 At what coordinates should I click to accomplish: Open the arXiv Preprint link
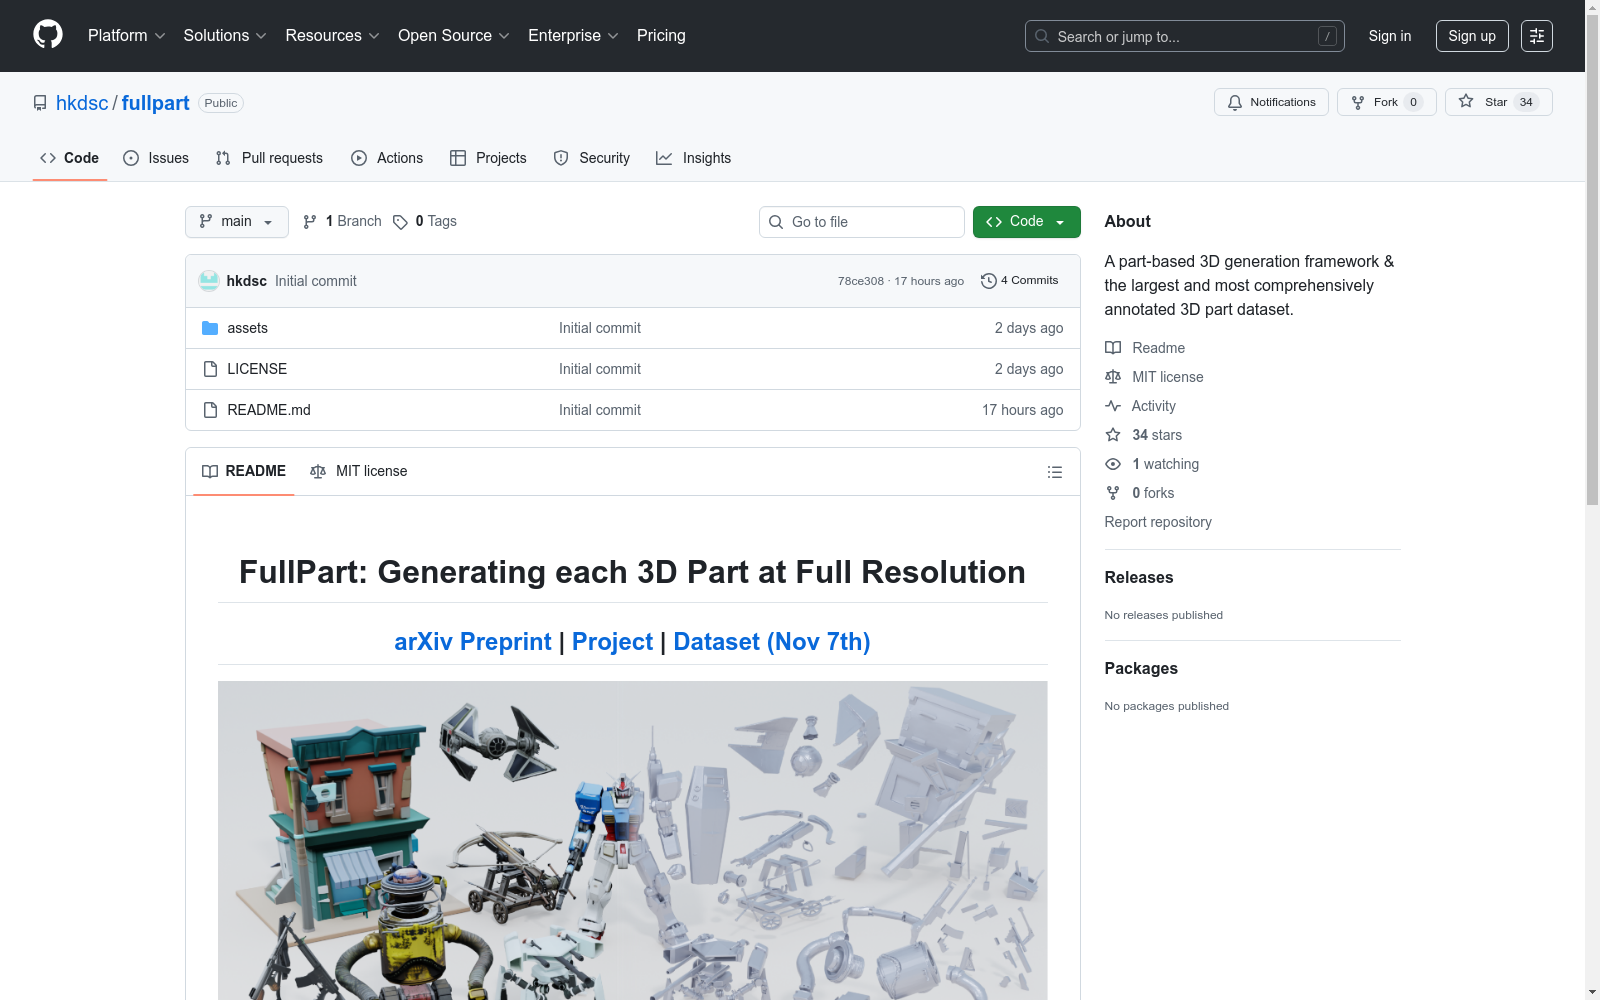pyautogui.click(x=473, y=642)
